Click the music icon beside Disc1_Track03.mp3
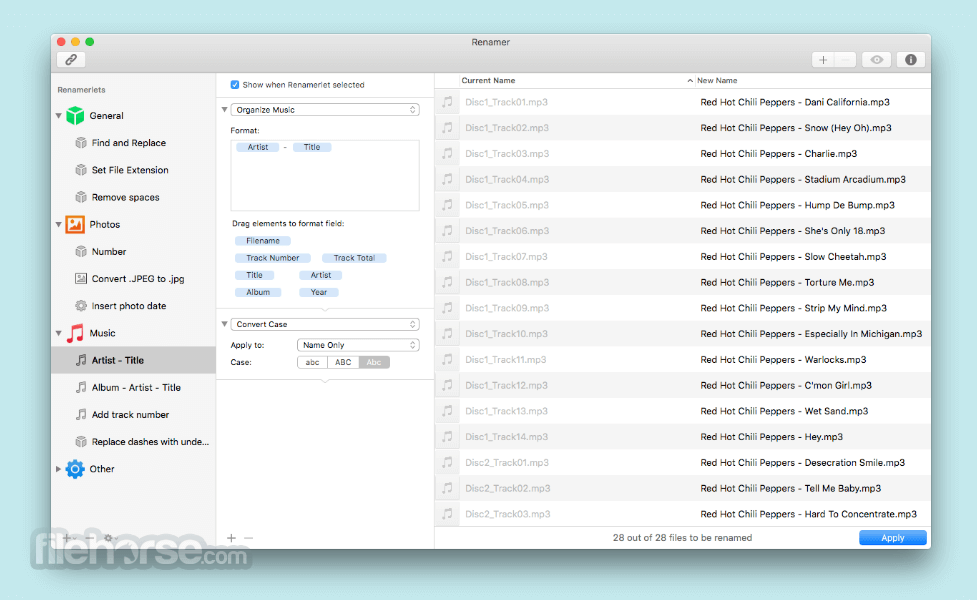 447,153
